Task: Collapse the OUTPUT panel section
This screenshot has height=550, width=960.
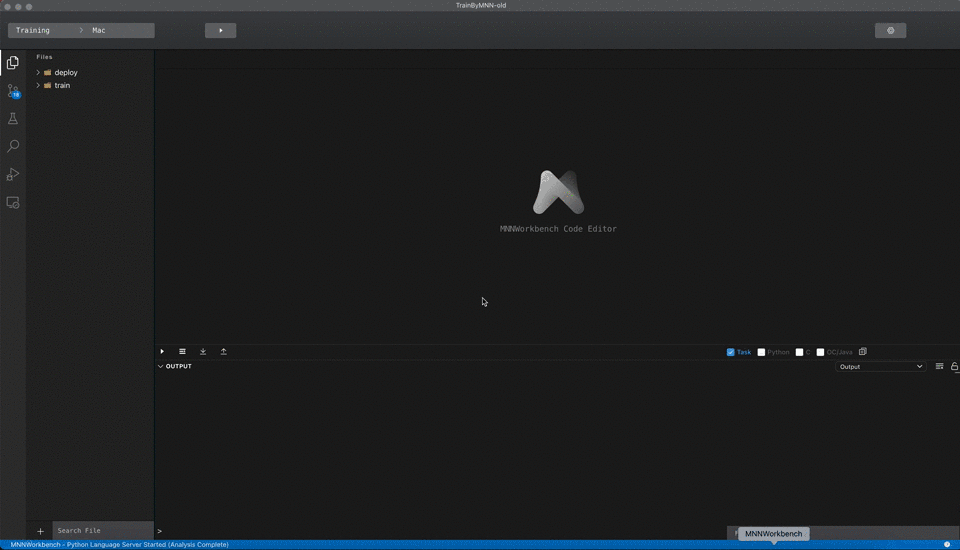Action: [160, 366]
